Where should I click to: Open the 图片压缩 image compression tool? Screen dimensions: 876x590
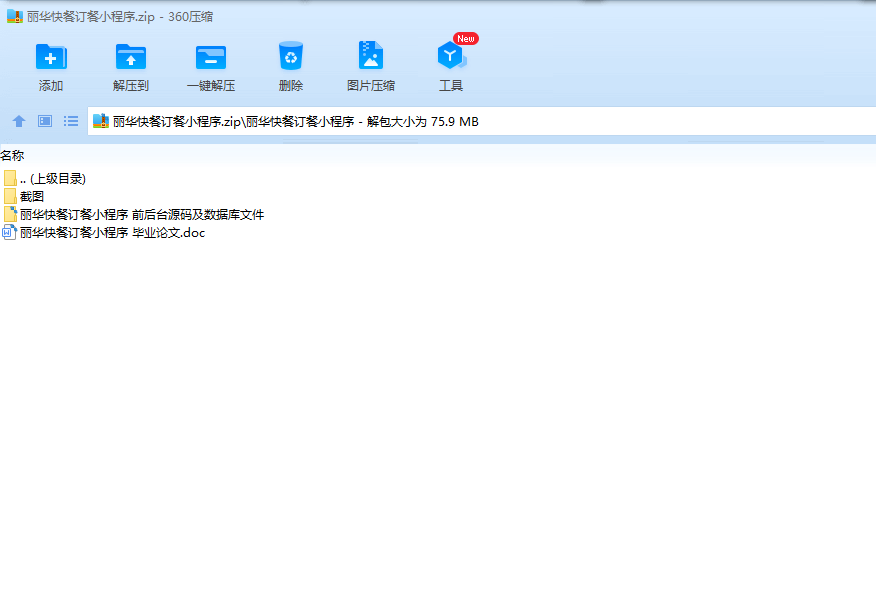pyautogui.click(x=370, y=55)
